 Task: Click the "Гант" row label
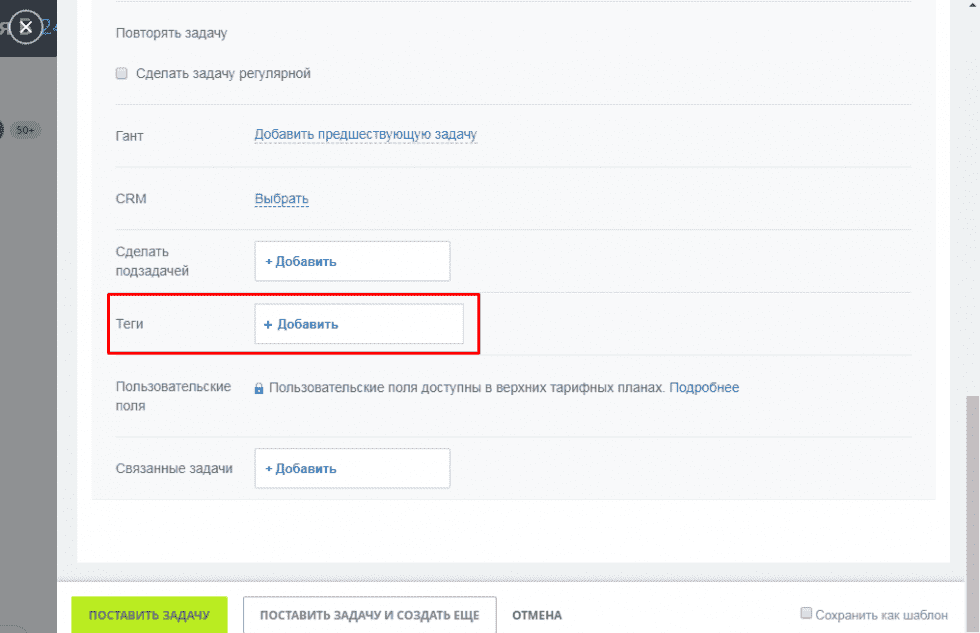pyautogui.click(x=130, y=135)
